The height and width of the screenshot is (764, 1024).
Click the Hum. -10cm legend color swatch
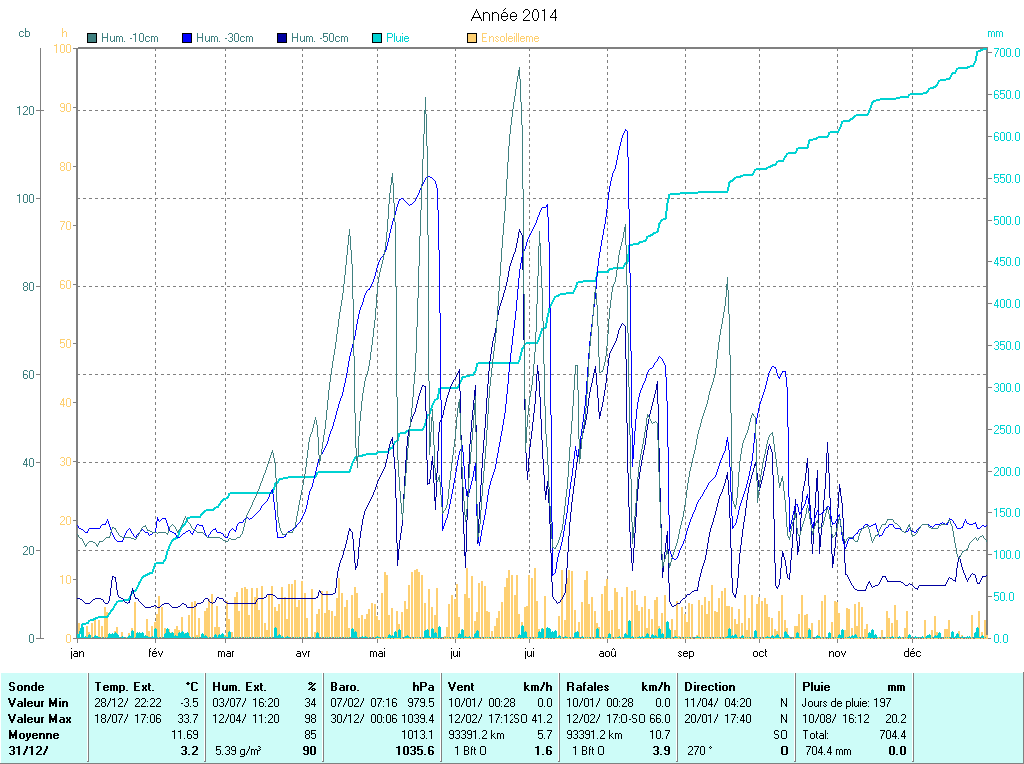[93, 38]
